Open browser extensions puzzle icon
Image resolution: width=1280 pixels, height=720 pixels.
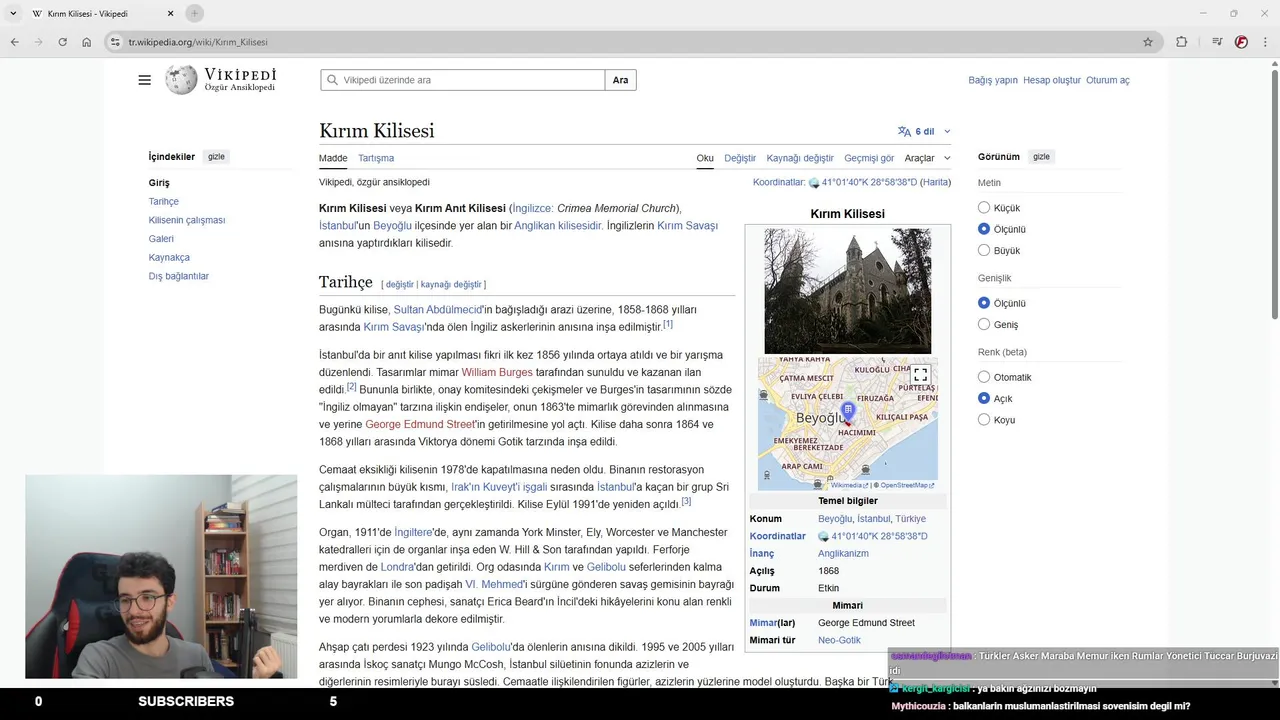1182,42
